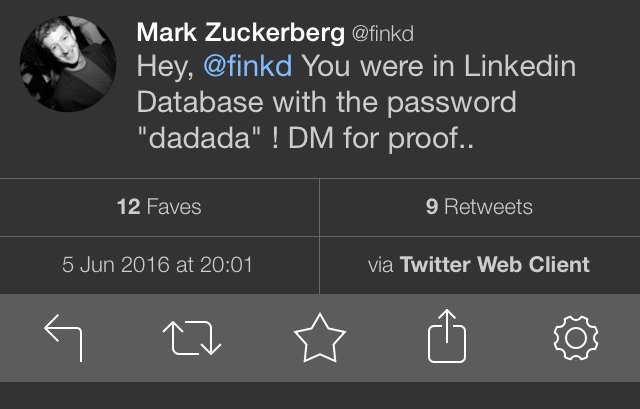Retweet using the looping arrows icon

(x=191, y=337)
